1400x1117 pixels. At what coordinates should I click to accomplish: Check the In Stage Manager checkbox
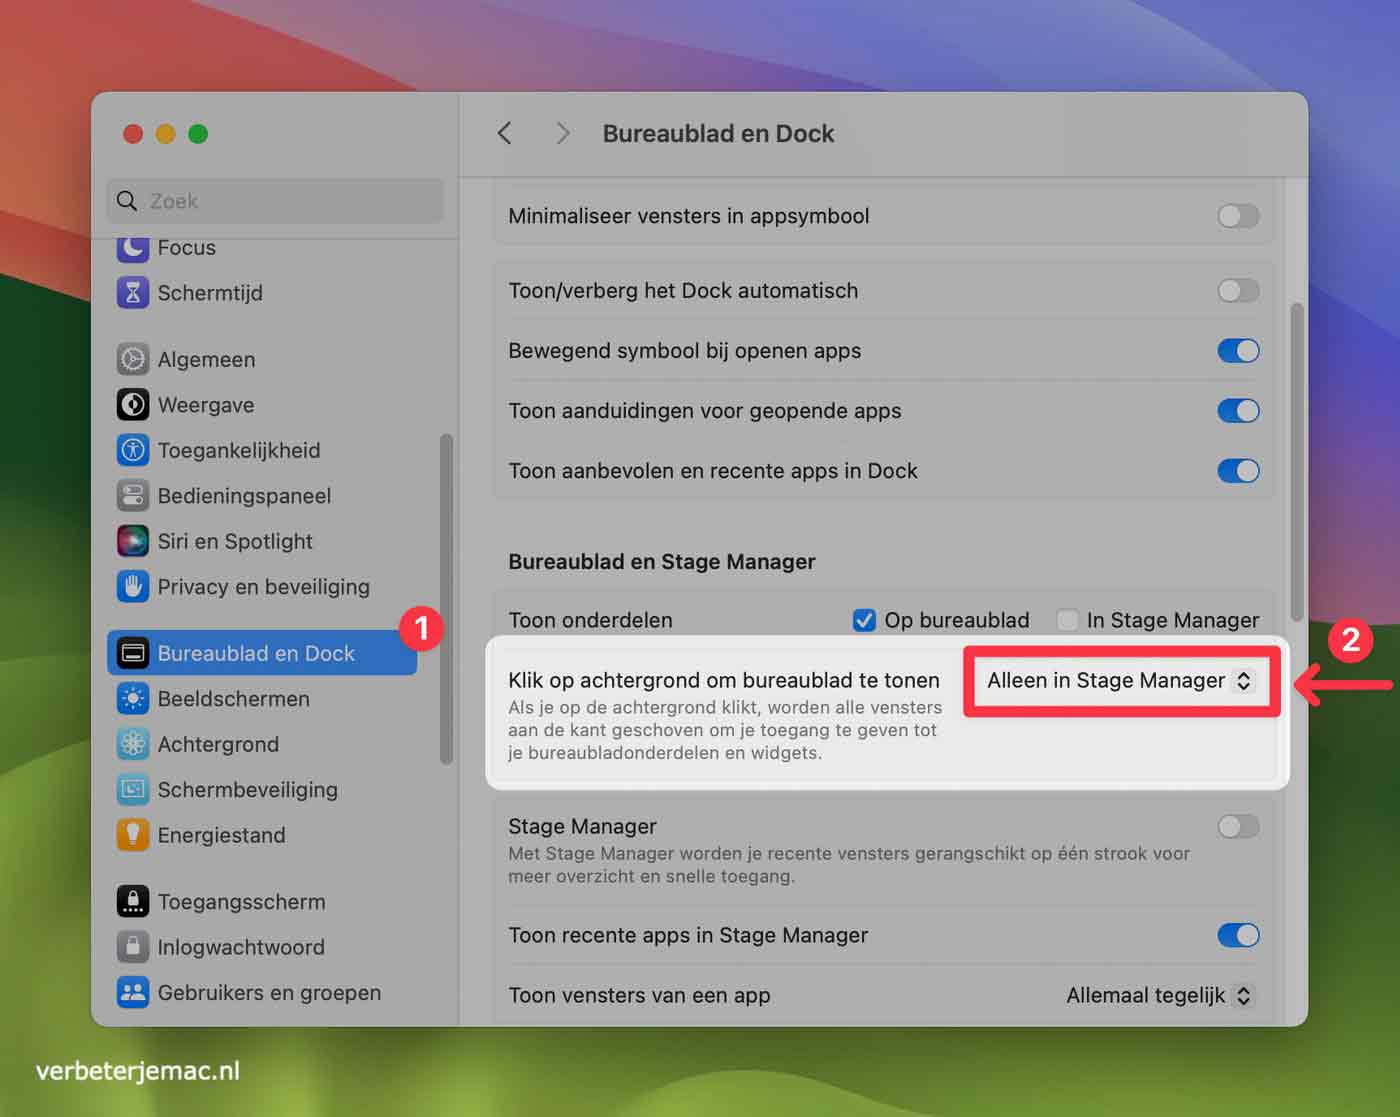(x=1067, y=620)
